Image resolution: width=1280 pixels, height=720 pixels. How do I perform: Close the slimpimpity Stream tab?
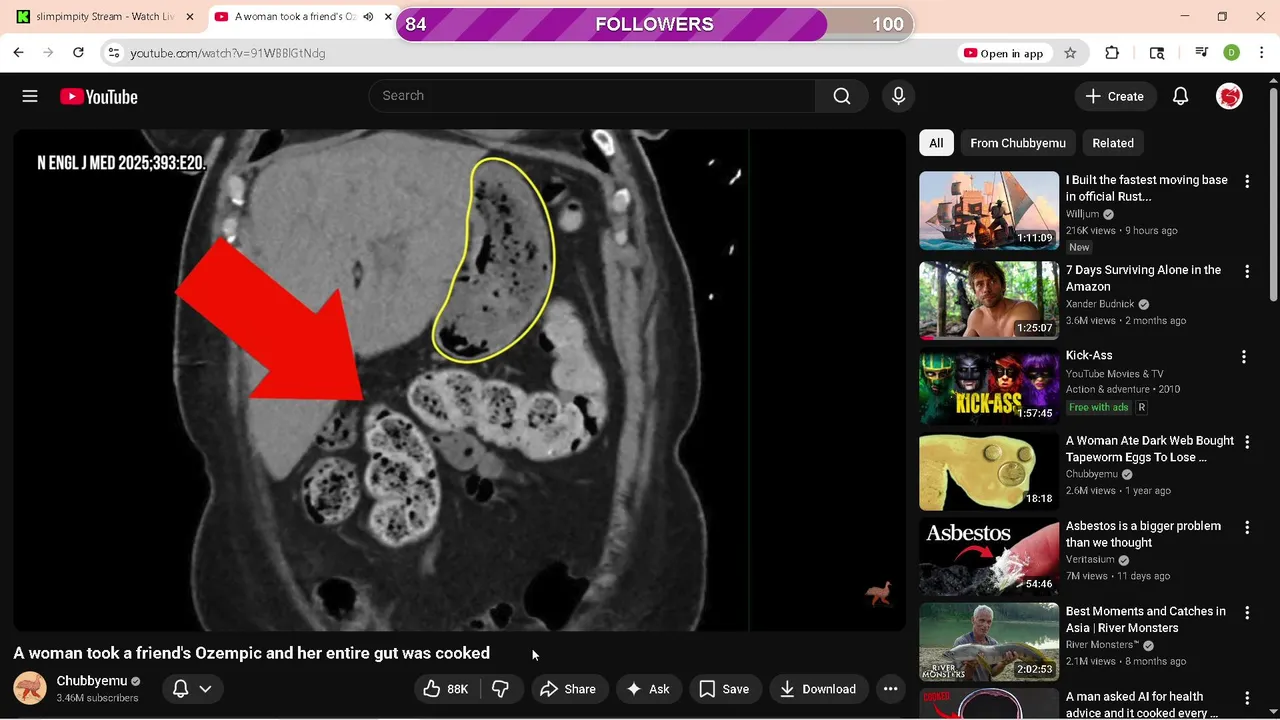tap(190, 17)
